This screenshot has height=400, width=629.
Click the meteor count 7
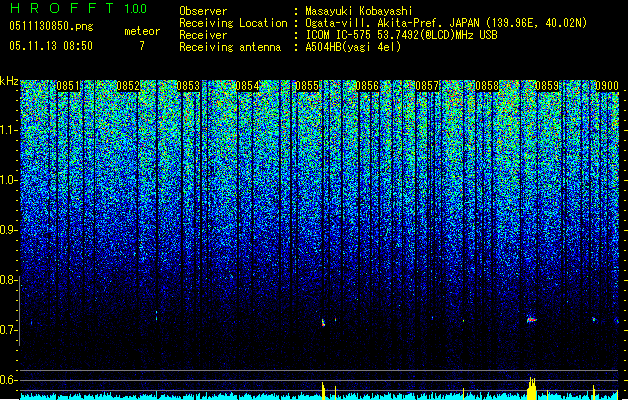[x=142, y=46]
